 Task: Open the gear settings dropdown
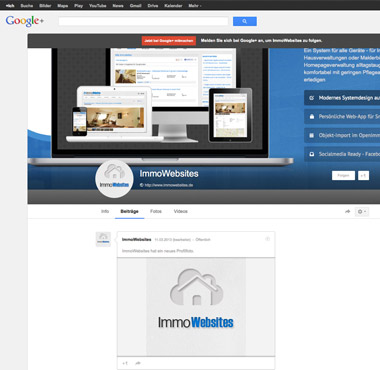click(x=361, y=211)
